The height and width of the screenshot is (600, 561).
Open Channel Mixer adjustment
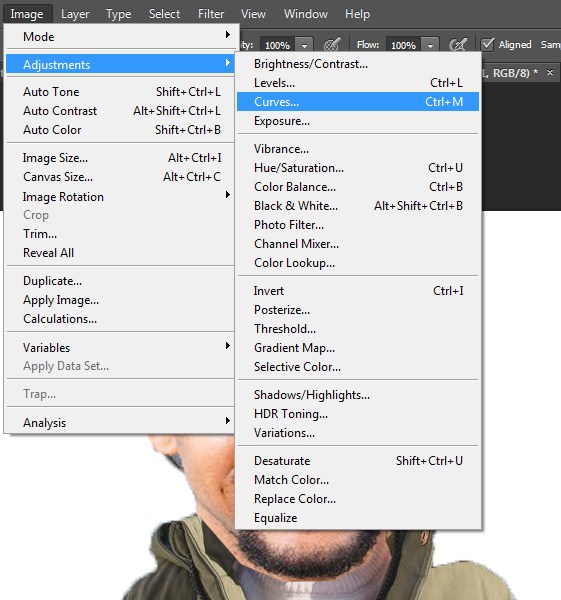(358, 244)
